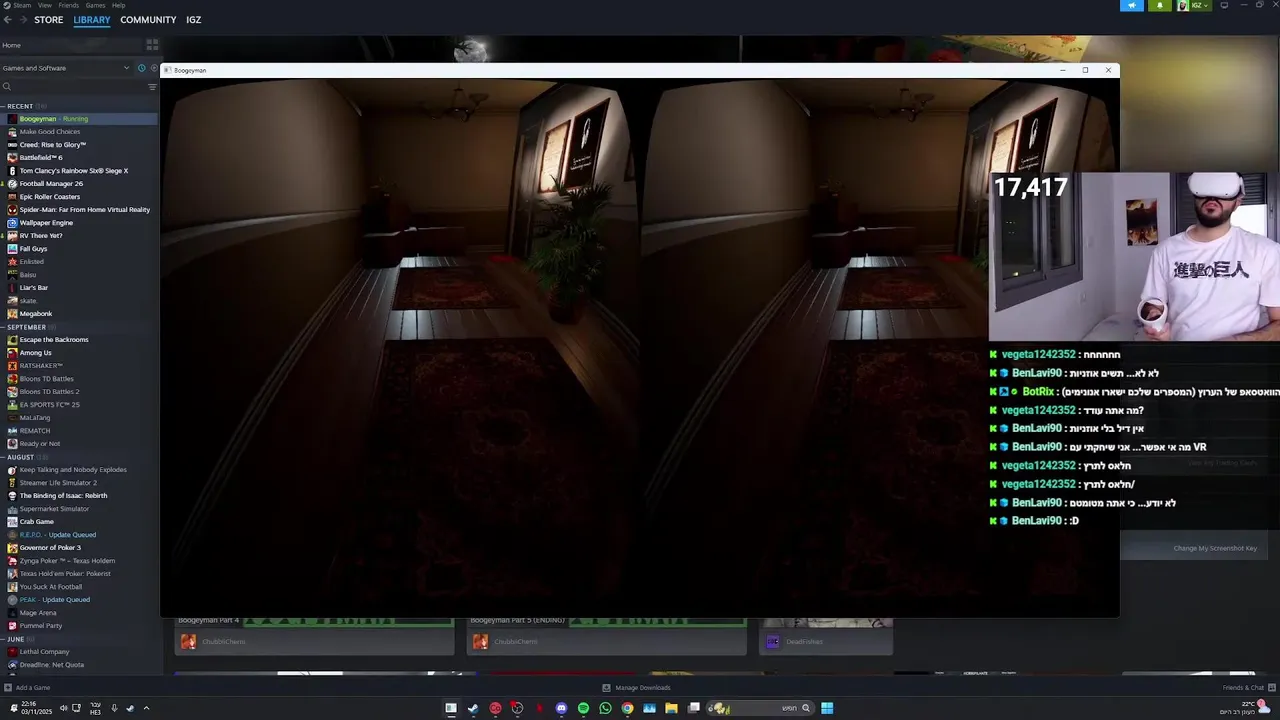The height and width of the screenshot is (720, 1280).
Task: Open the View menu
Action: pyautogui.click(x=45, y=5)
